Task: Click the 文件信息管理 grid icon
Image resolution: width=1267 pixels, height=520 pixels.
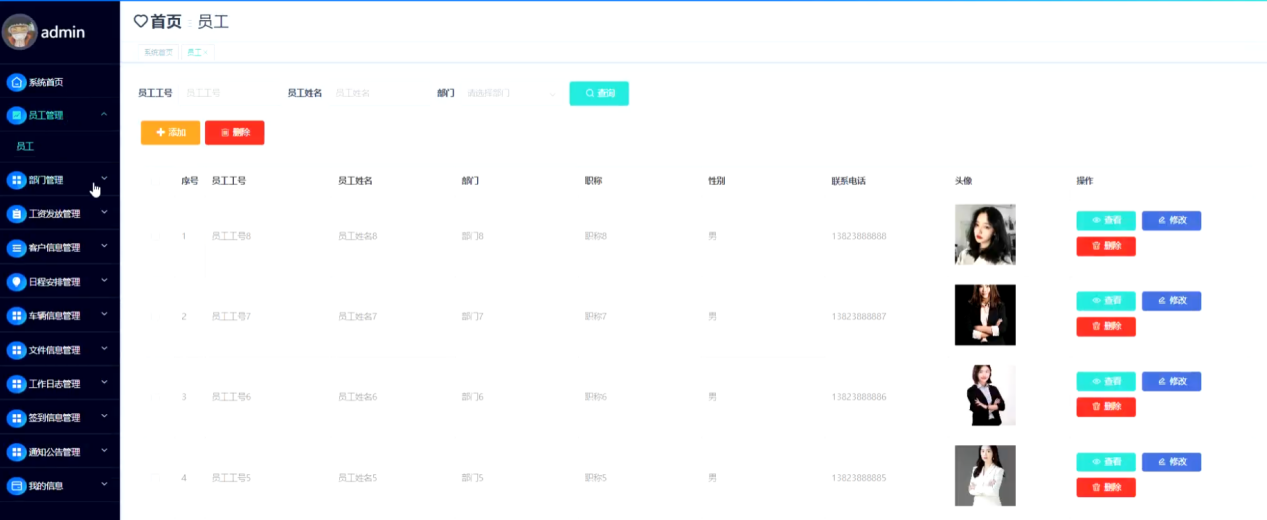Action: tap(16, 350)
